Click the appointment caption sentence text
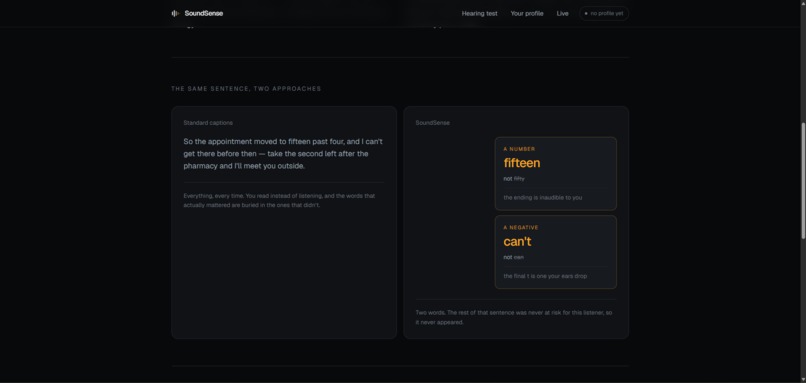The image size is (806, 383). coord(283,154)
